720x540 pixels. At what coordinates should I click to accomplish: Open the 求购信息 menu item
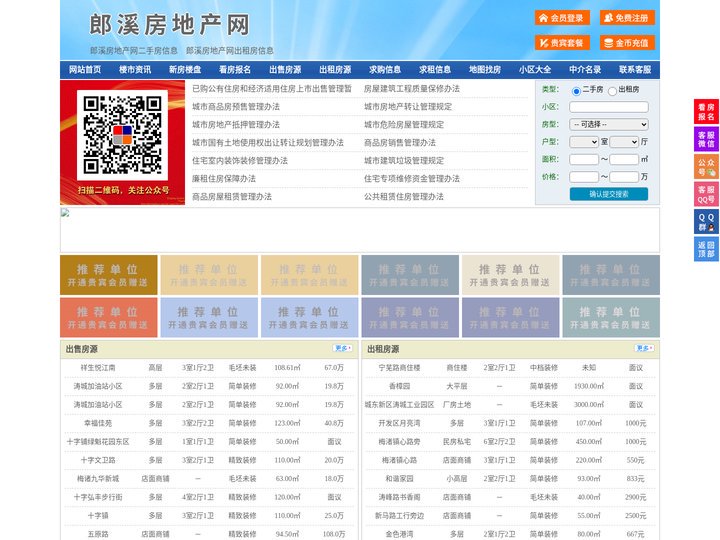385,70
